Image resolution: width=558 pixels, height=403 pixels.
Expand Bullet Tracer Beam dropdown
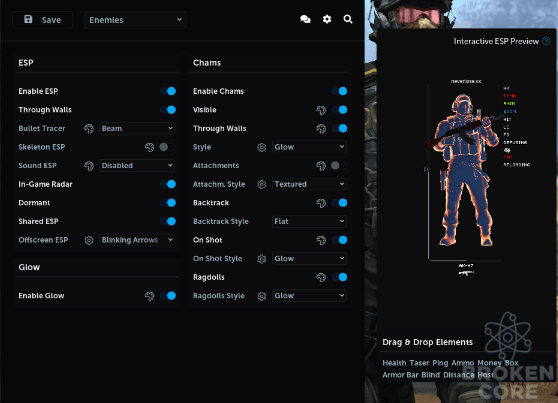pyautogui.click(x=137, y=129)
